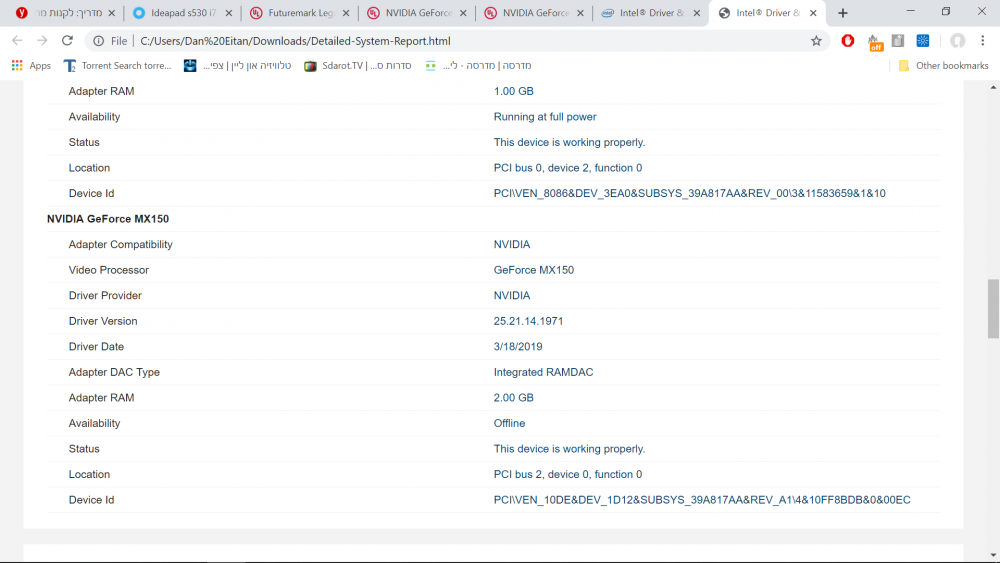
Task: Click the Driver Version label
Action: (x=103, y=321)
